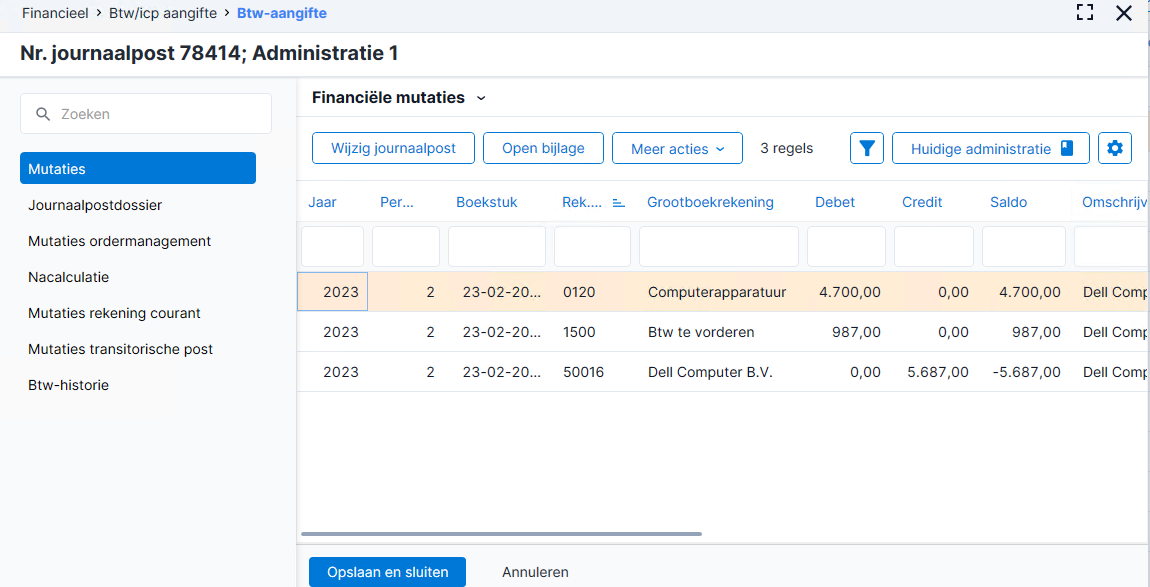1150x587 pixels.
Task: Close the journaalpost window
Action: pos(1124,12)
